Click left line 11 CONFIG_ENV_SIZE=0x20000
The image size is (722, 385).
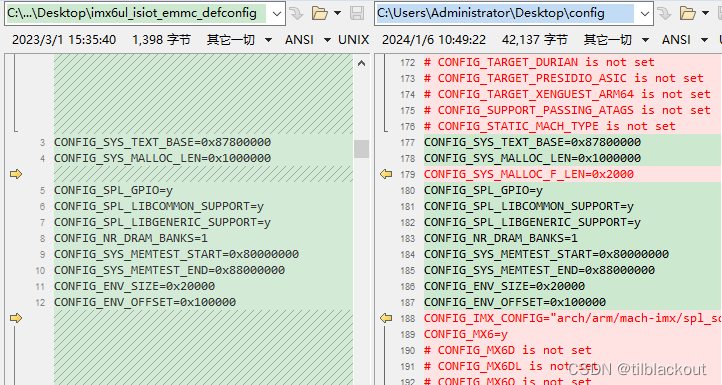pos(134,286)
